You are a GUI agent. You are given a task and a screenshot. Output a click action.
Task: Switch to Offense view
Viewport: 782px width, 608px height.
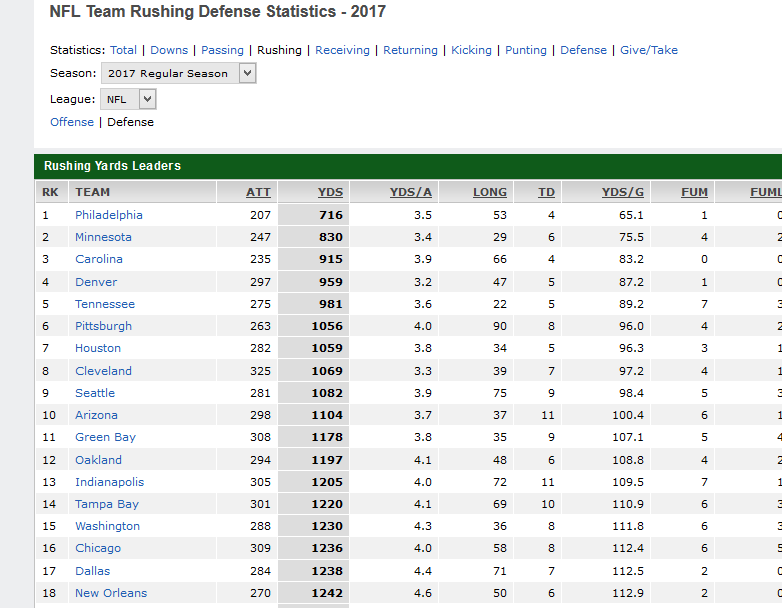(72, 122)
